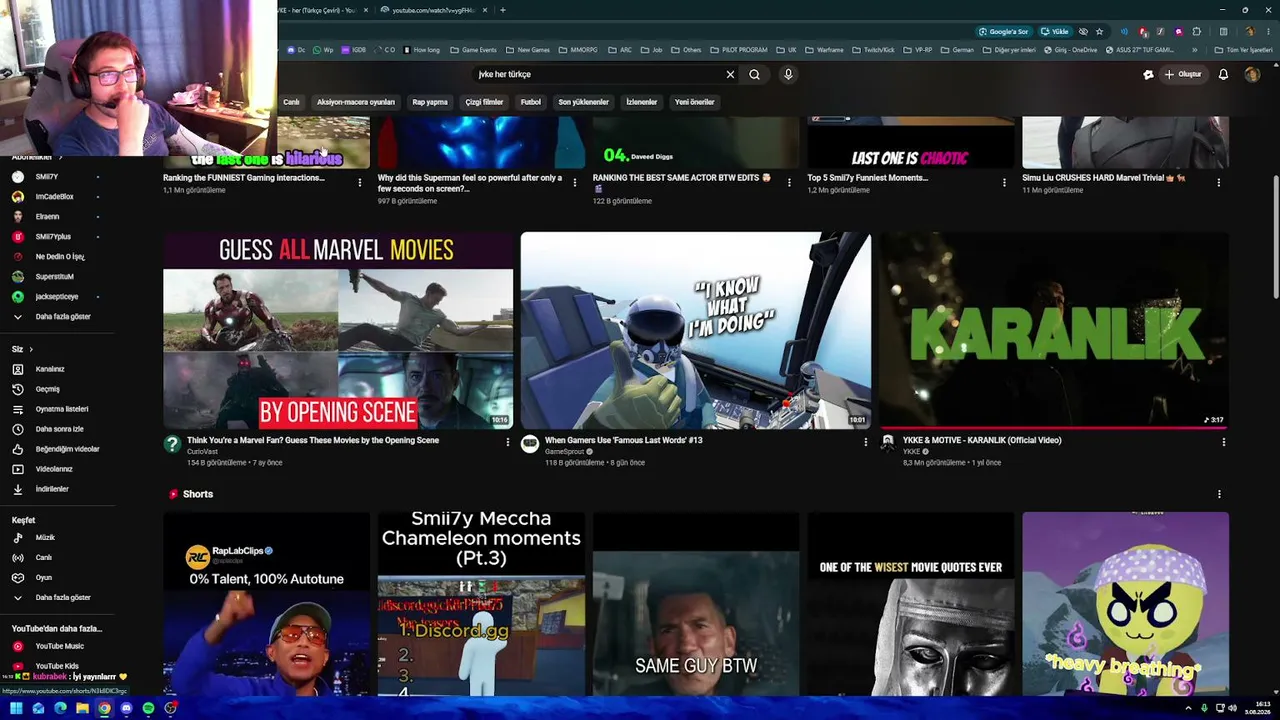
Task: Open options menu for Famous Last Words video
Action: [866, 442]
